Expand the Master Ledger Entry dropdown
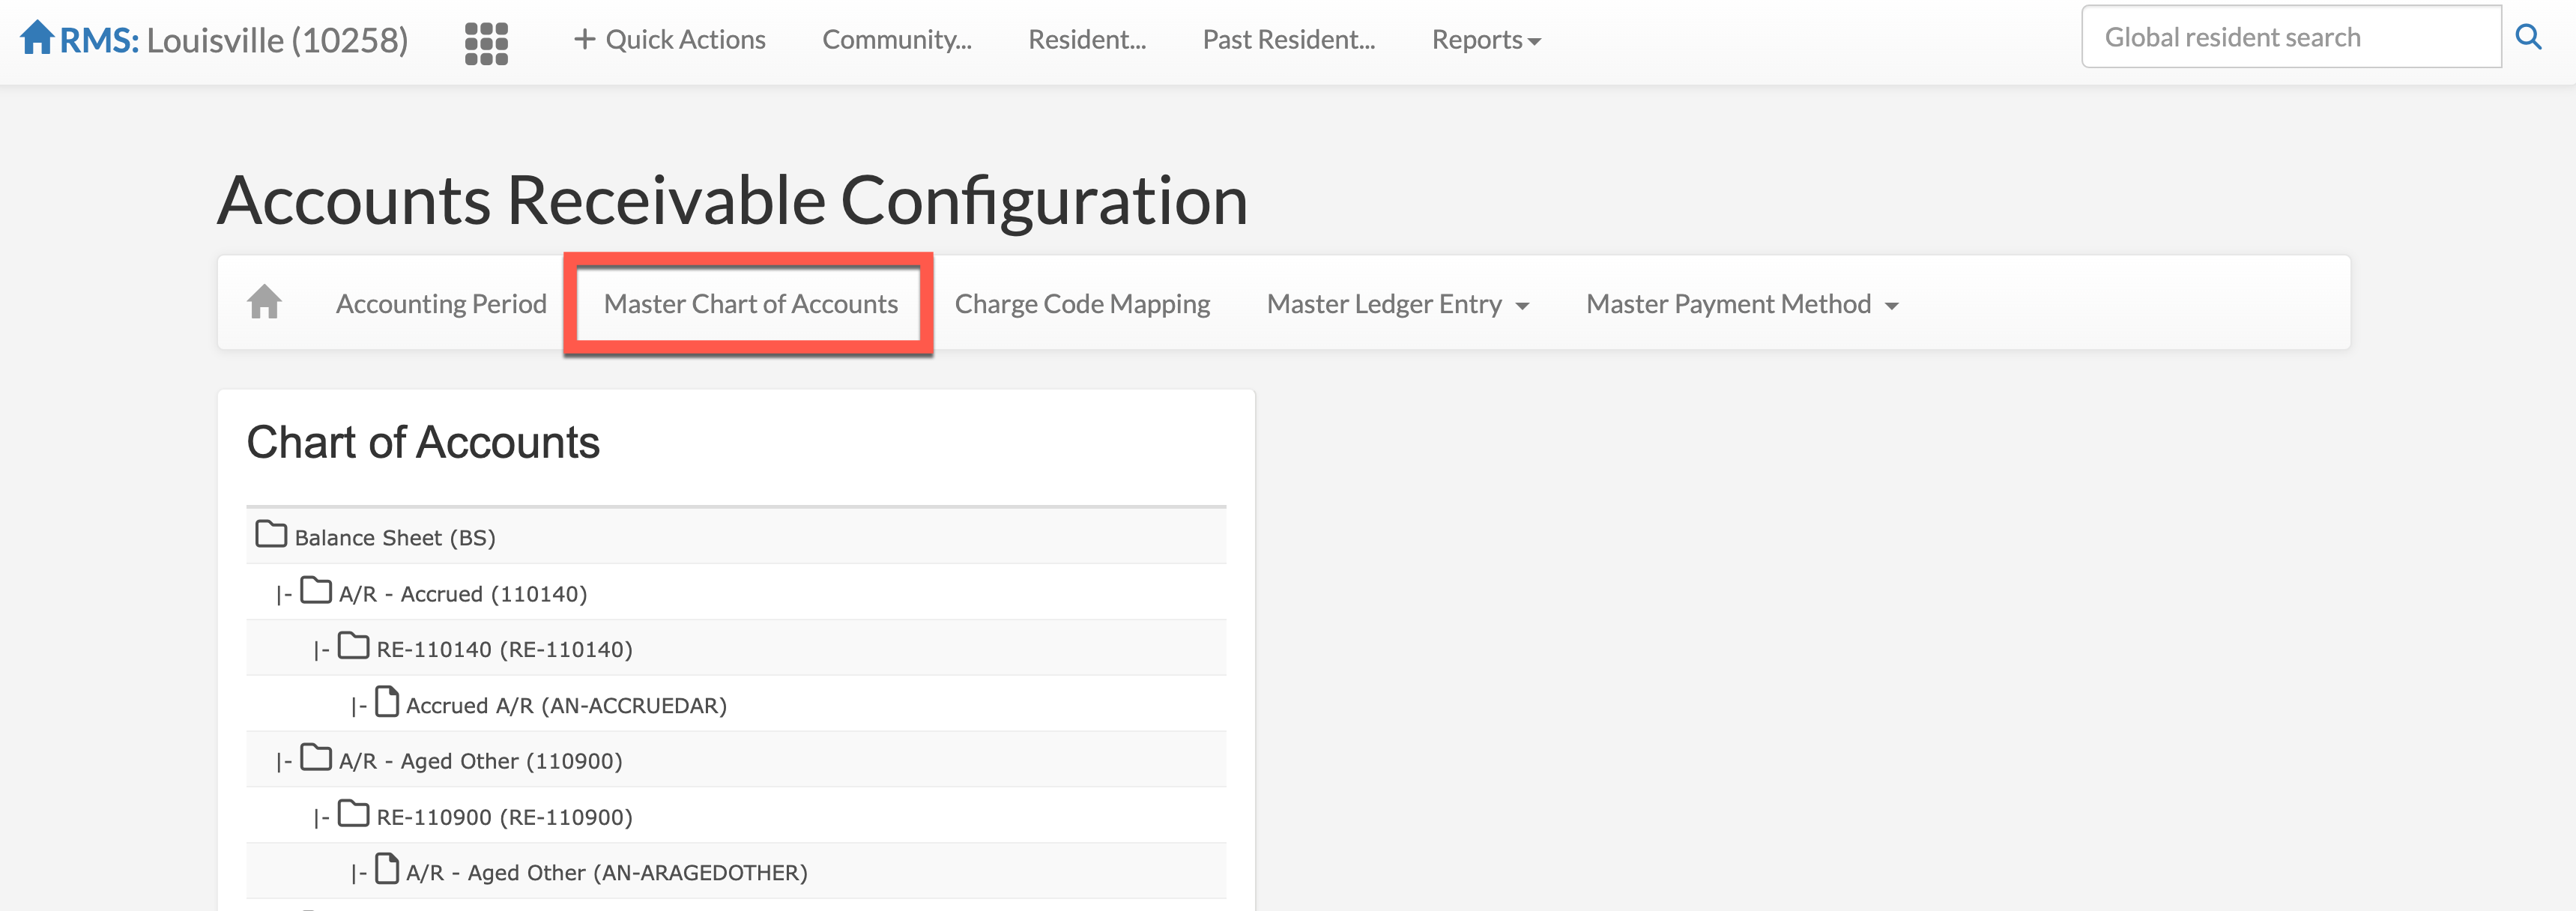 (x=1397, y=304)
